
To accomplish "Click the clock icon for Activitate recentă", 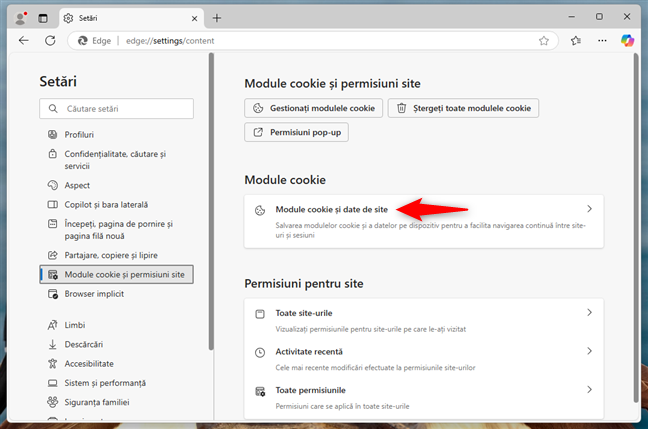I will (260, 353).
